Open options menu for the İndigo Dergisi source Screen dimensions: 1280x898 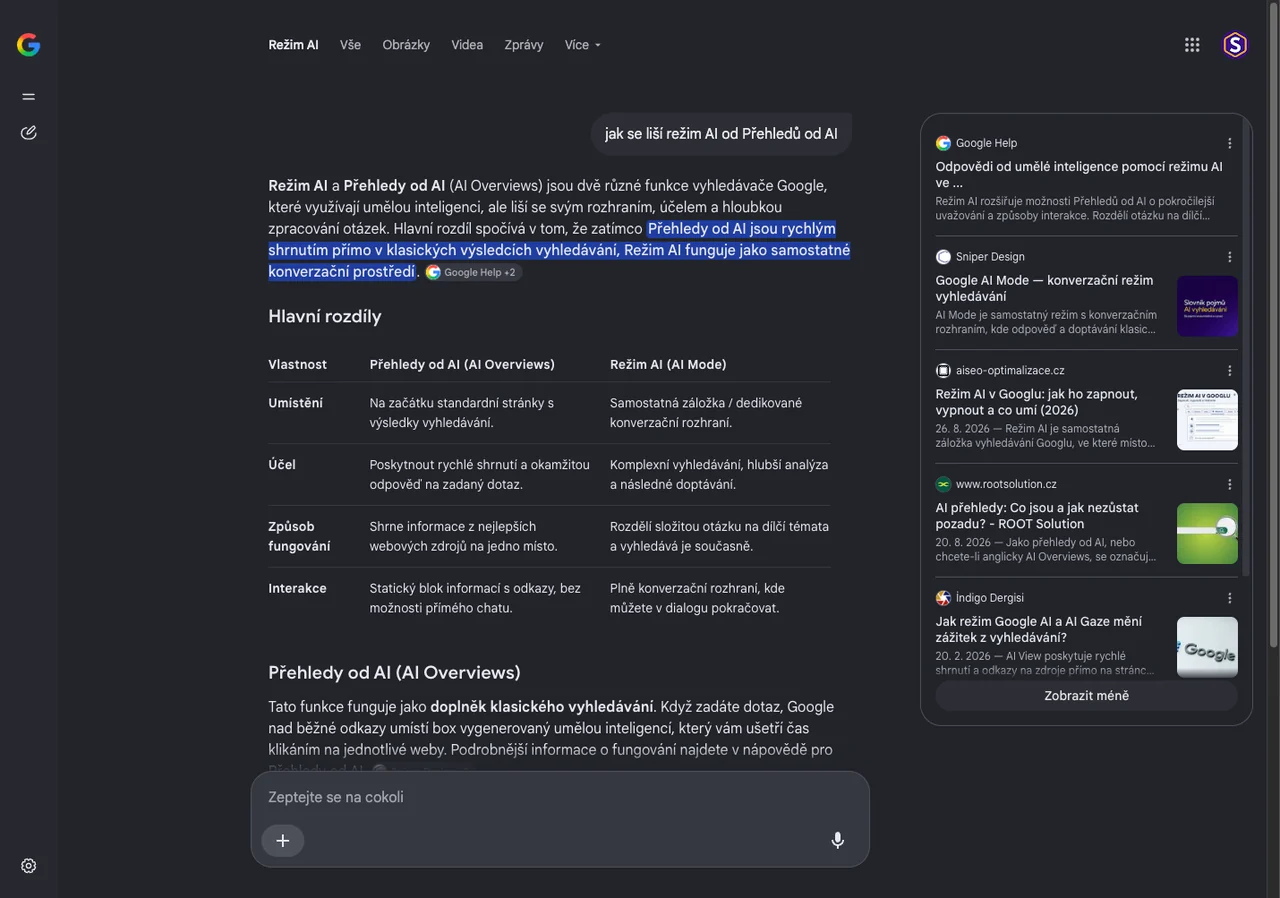[1230, 598]
